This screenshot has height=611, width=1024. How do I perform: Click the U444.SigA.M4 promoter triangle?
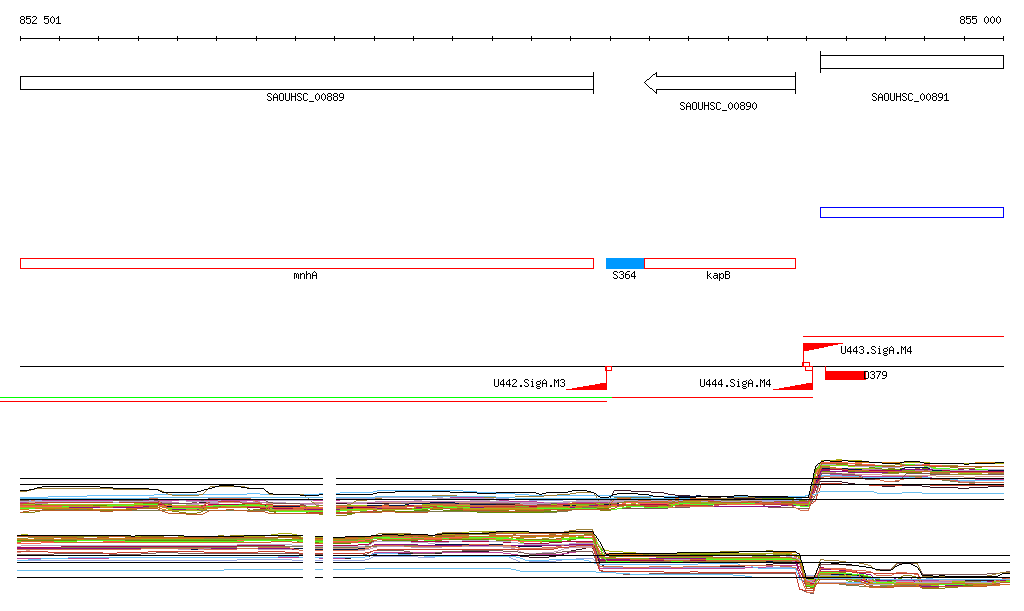(x=794, y=386)
